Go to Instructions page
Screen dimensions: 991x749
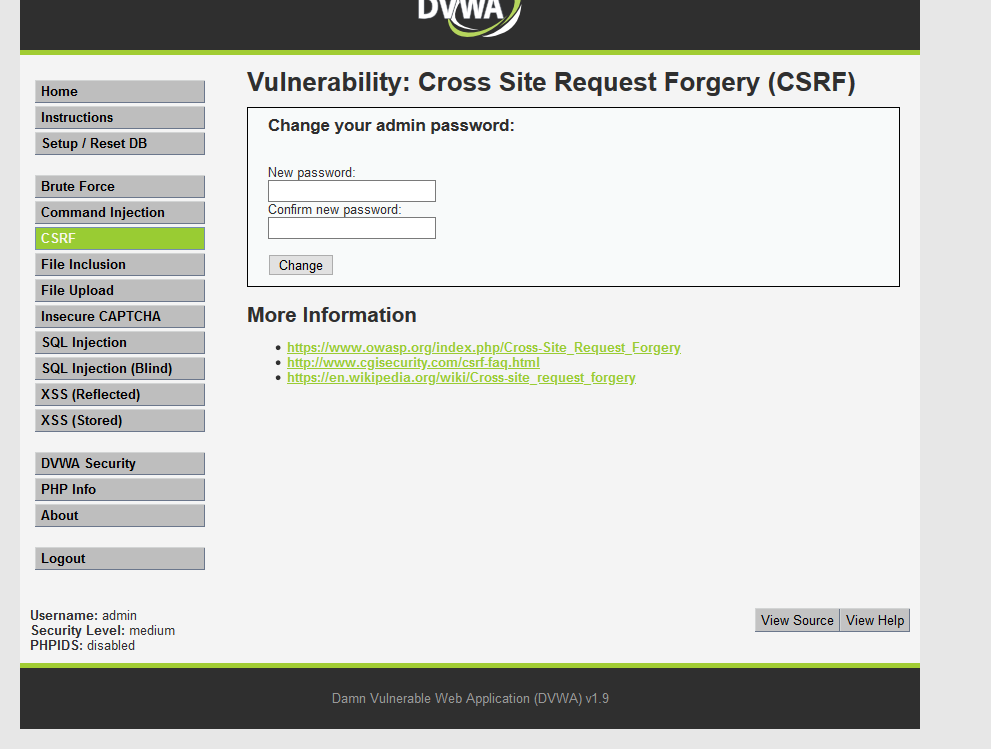pyautogui.click(x=120, y=118)
